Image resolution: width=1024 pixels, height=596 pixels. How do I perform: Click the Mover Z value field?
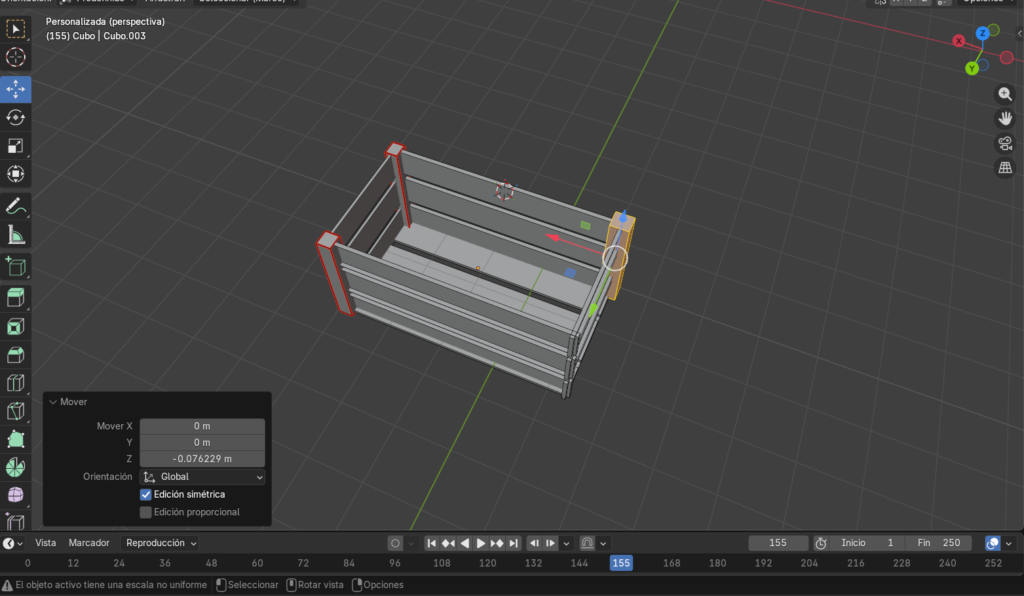(202, 459)
